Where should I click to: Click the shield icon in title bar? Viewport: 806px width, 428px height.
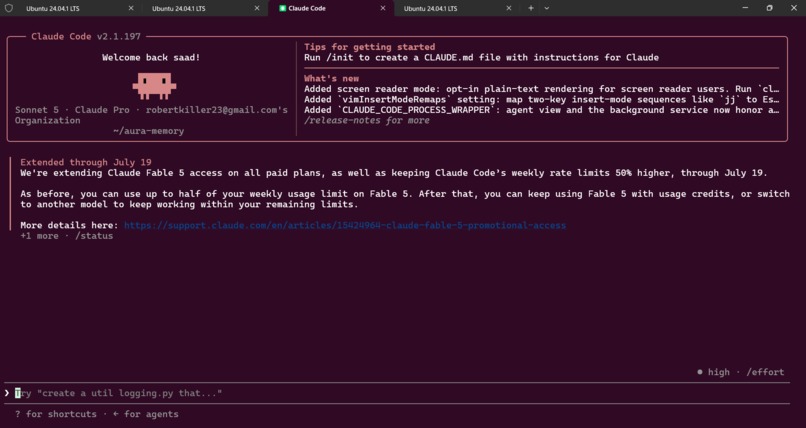click(x=9, y=8)
